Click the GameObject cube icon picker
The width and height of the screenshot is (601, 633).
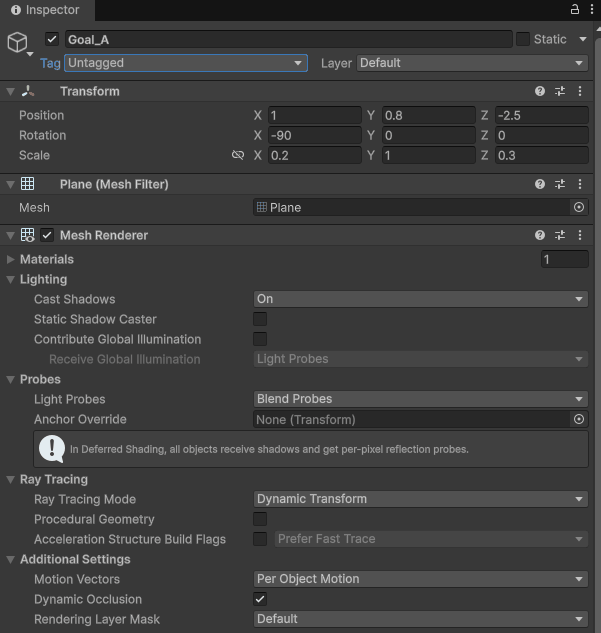[17, 41]
